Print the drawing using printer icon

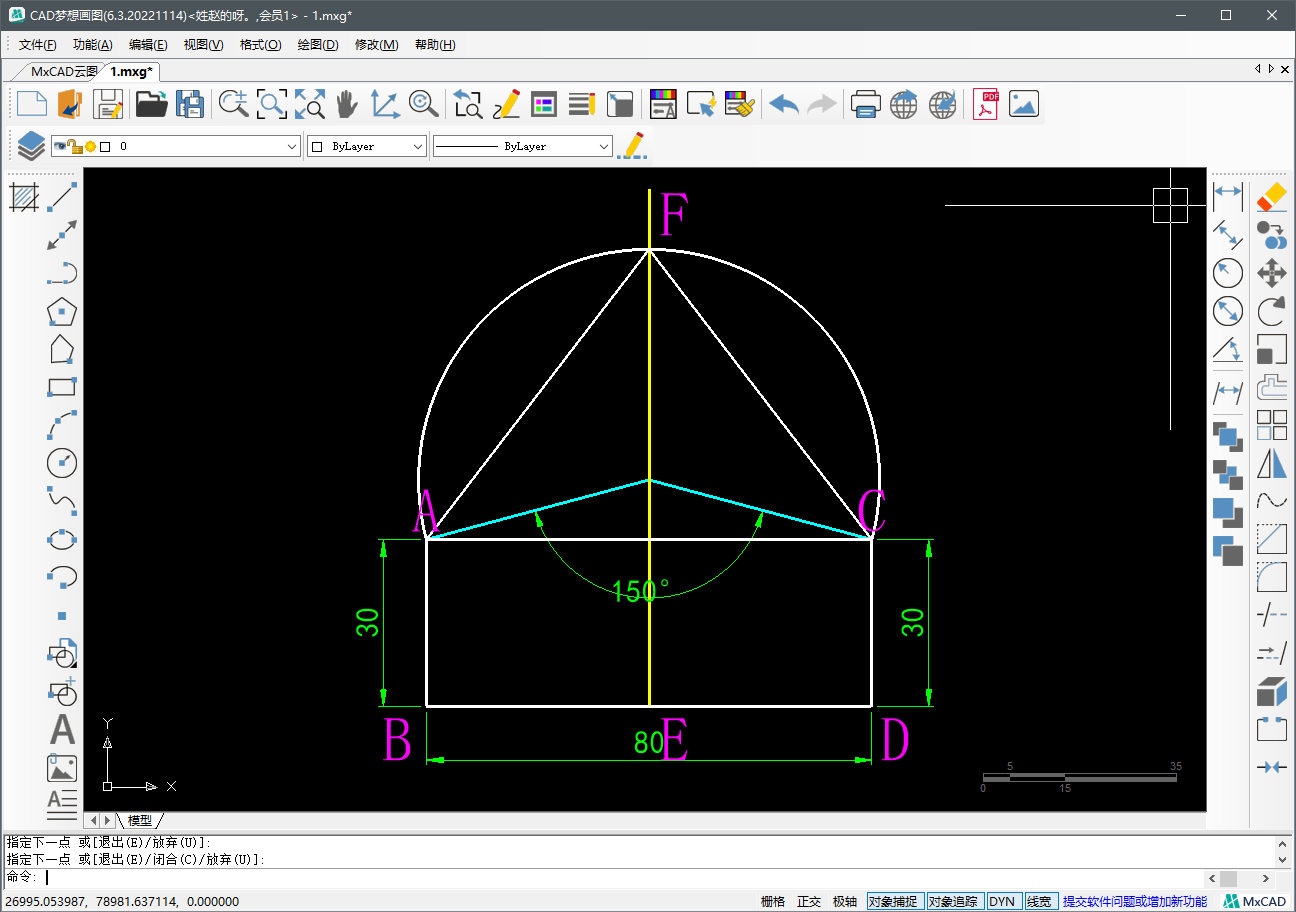(866, 104)
